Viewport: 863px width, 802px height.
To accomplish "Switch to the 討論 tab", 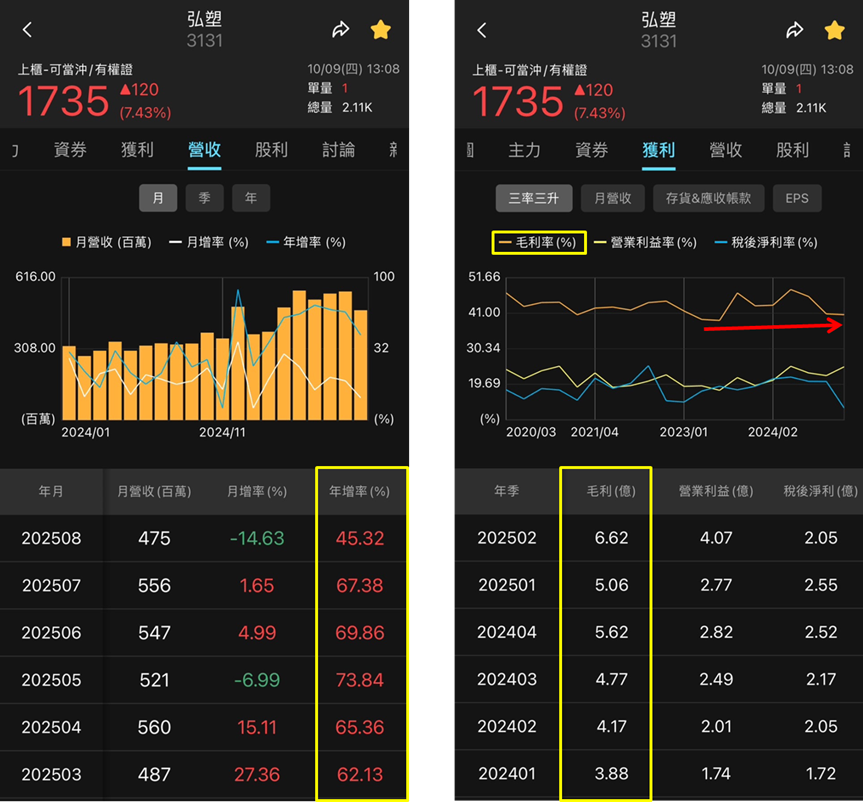I will (x=338, y=150).
